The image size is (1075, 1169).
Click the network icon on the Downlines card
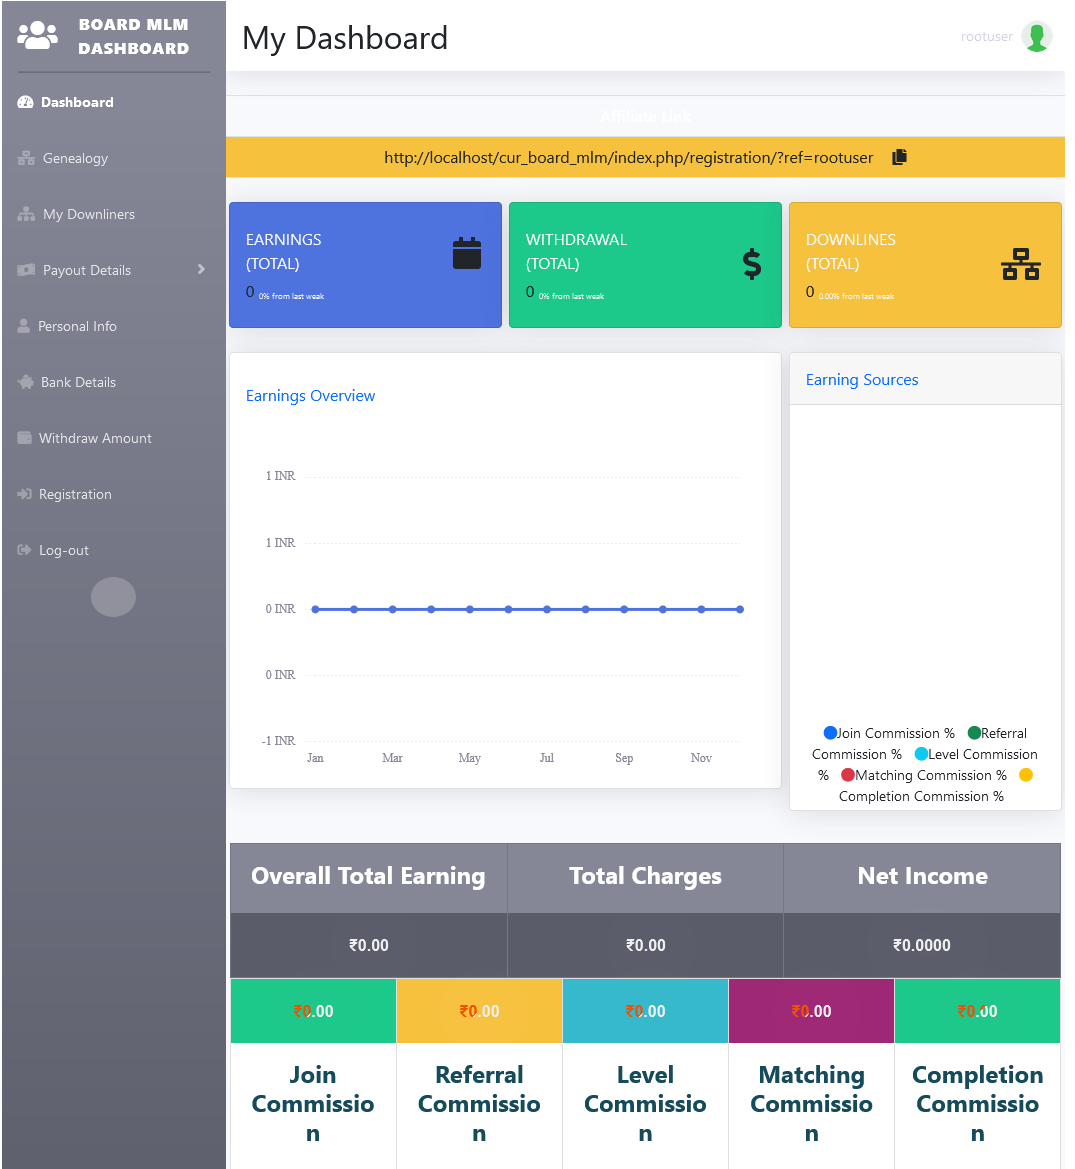(x=1020, y=264)
